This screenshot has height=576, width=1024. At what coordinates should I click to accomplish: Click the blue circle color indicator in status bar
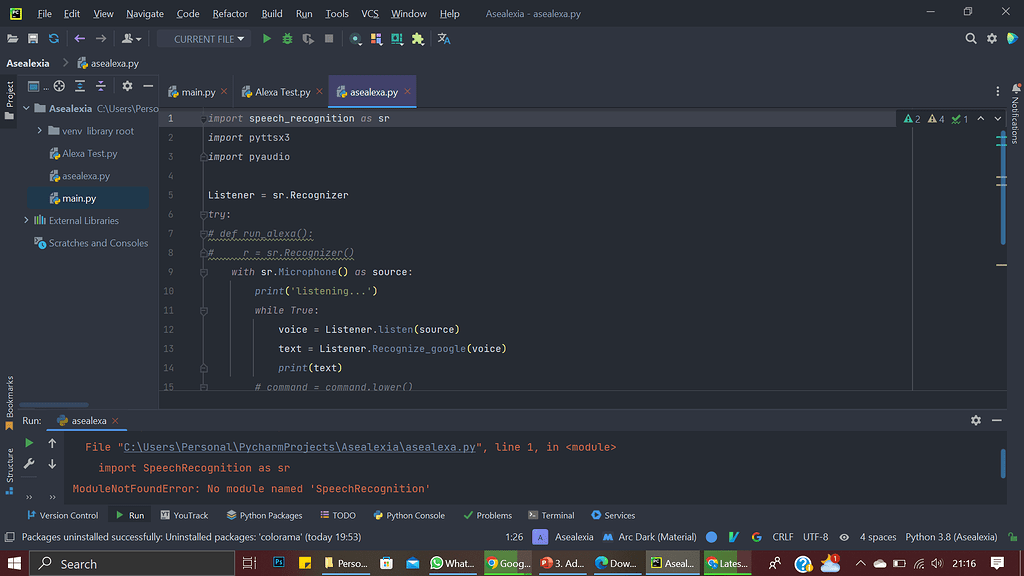click(711, 537)
